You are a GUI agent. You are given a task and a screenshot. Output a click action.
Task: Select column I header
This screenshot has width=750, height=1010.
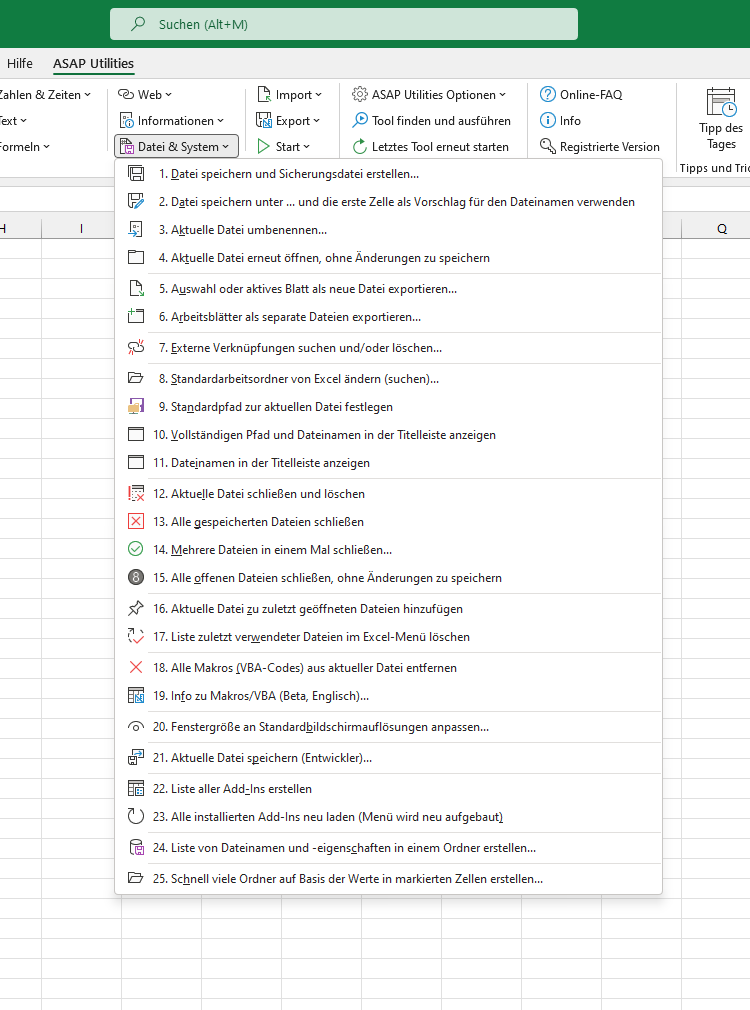pyautogui.click(x=81, y=229)
